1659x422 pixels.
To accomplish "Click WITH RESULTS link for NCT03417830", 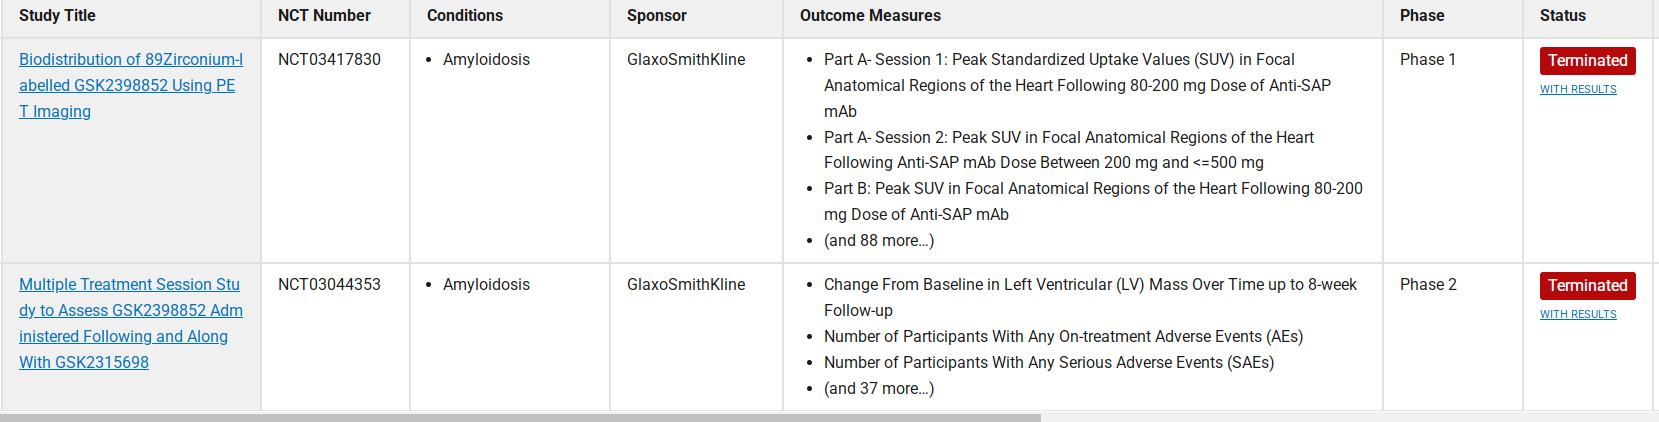I will coord(1578,89).
